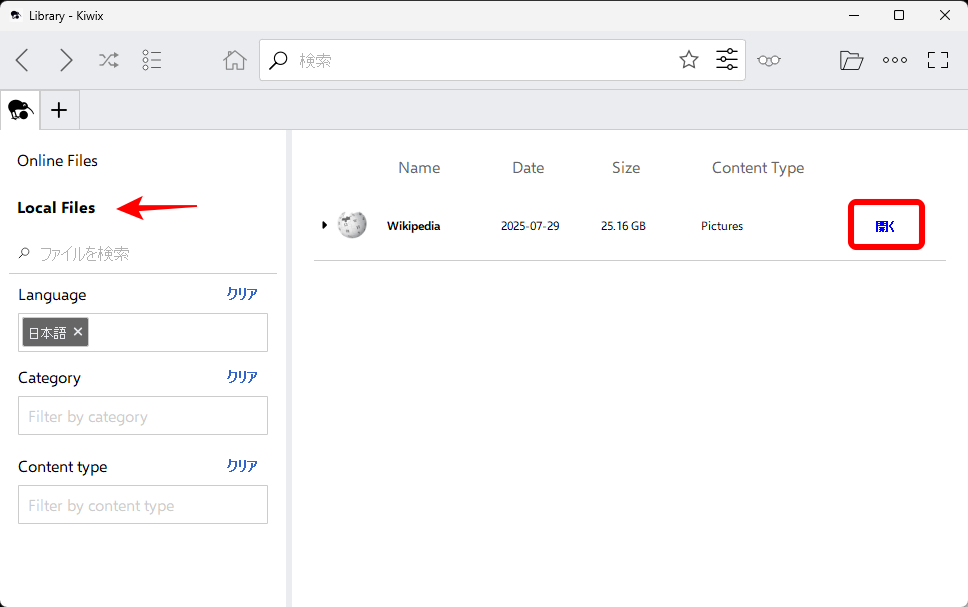The width and height of the screenshot is (968, 607).
Task: Bookmark with the star icon
Action: [689, 60]
